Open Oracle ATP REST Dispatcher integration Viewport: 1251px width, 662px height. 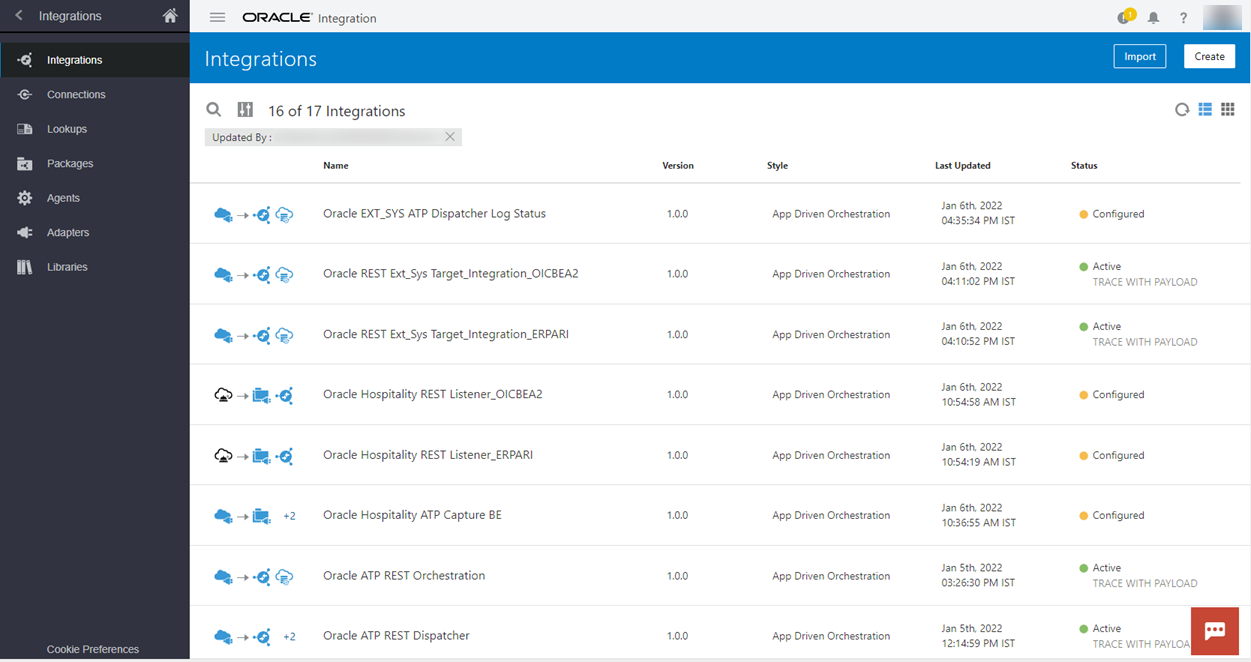[x=396, y=636]
